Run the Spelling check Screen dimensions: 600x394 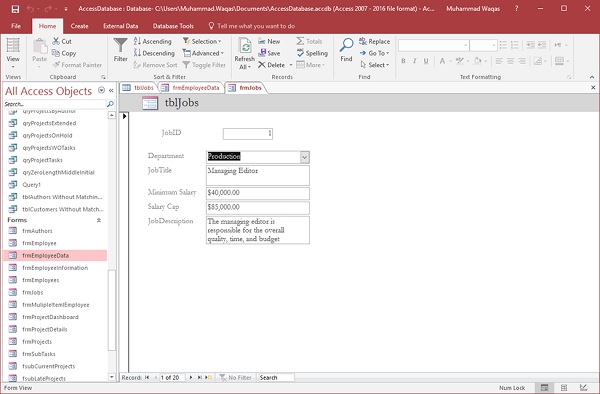[x=312, y=53]
